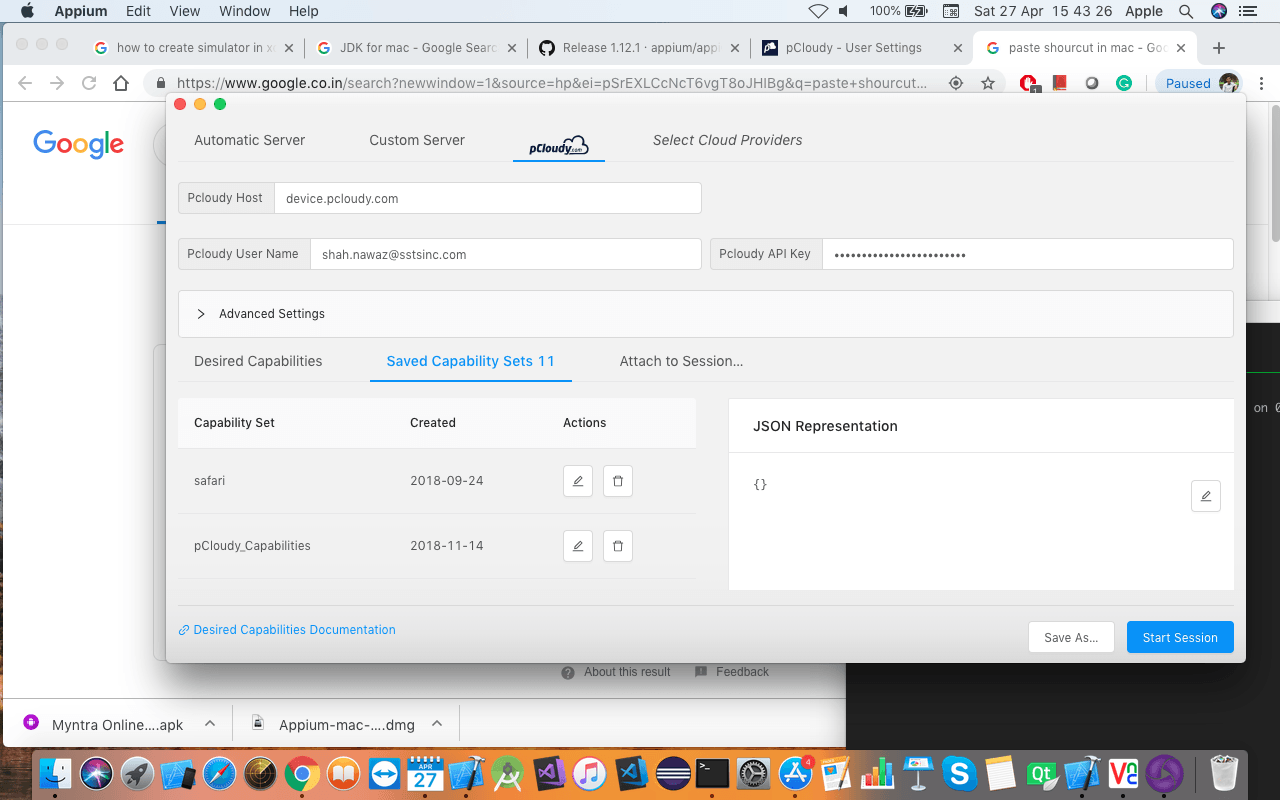The width and height of the screenshot is (1280, 800).
Task: Open Spotlight search in menu bar
Action: 1186,11
